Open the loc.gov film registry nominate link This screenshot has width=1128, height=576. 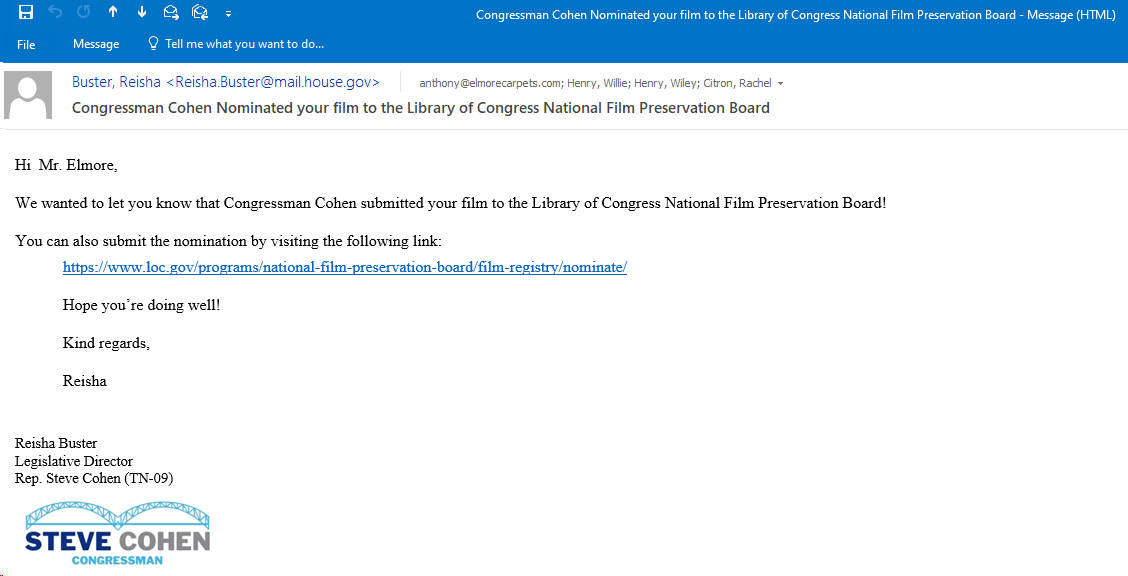pos(345,268)
